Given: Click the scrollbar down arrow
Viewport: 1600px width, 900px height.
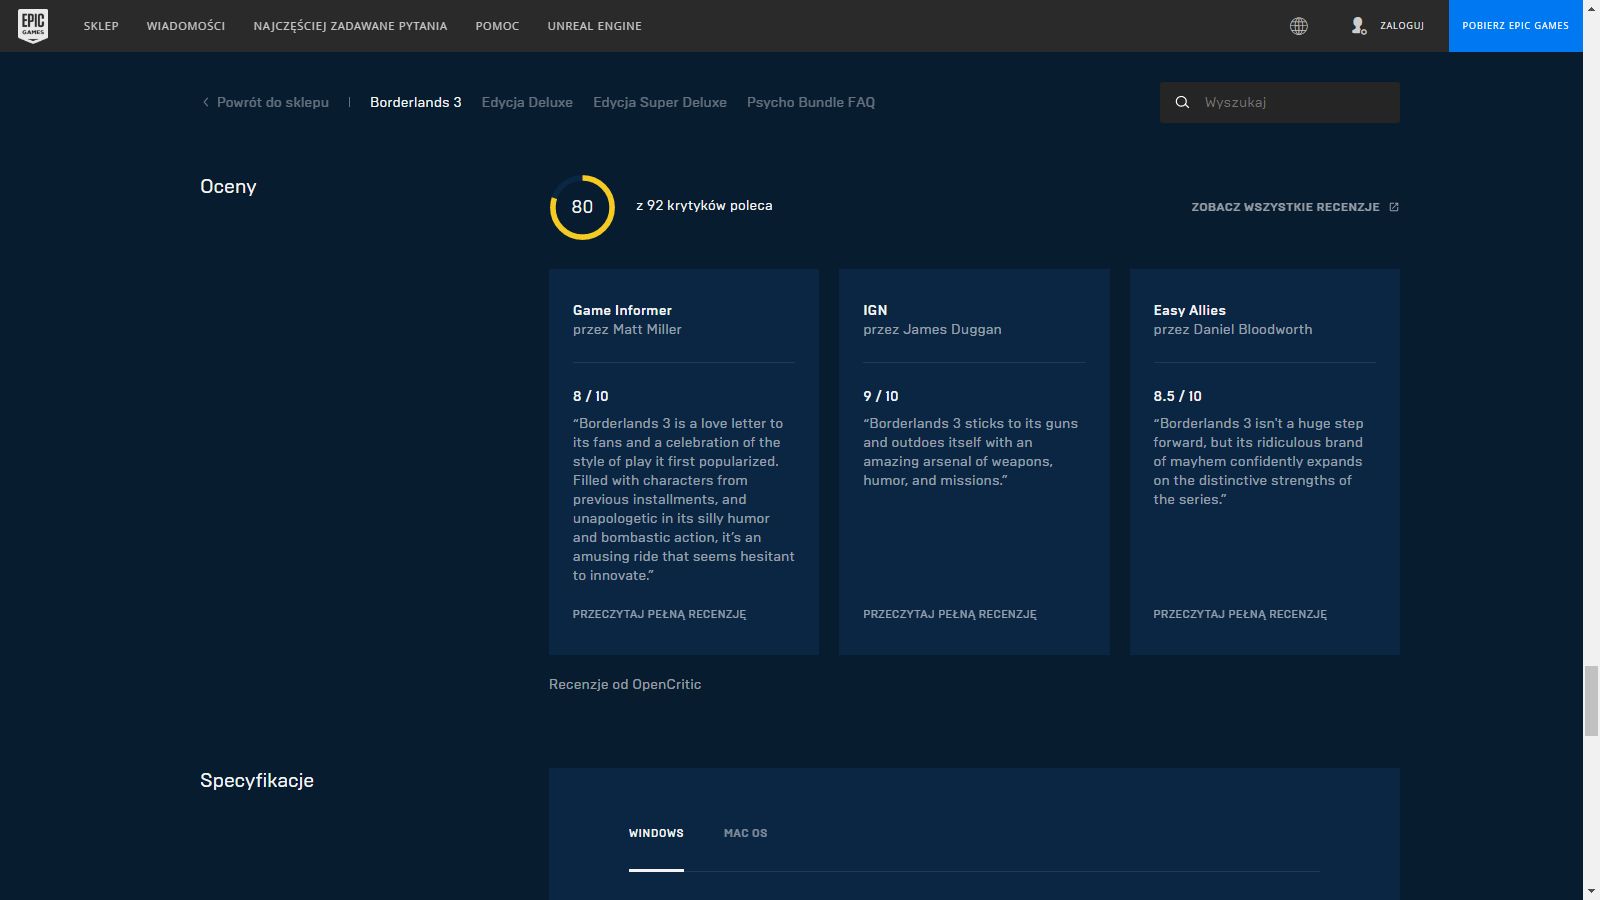Looking at the screenshot, I should 1591,891.
